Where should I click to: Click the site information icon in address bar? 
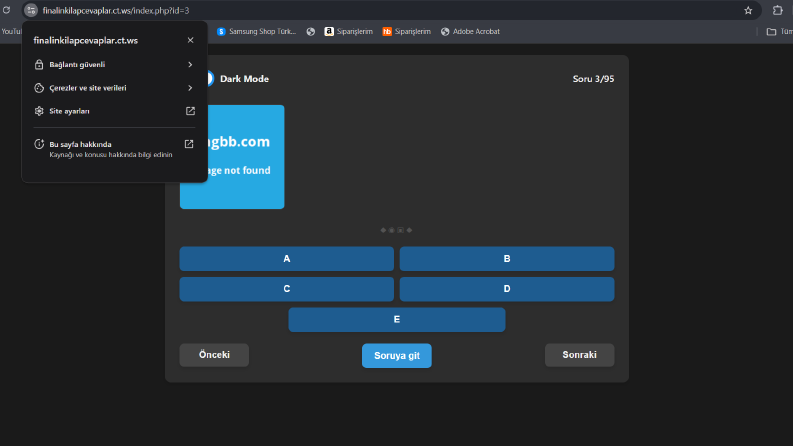coord(31,10)
